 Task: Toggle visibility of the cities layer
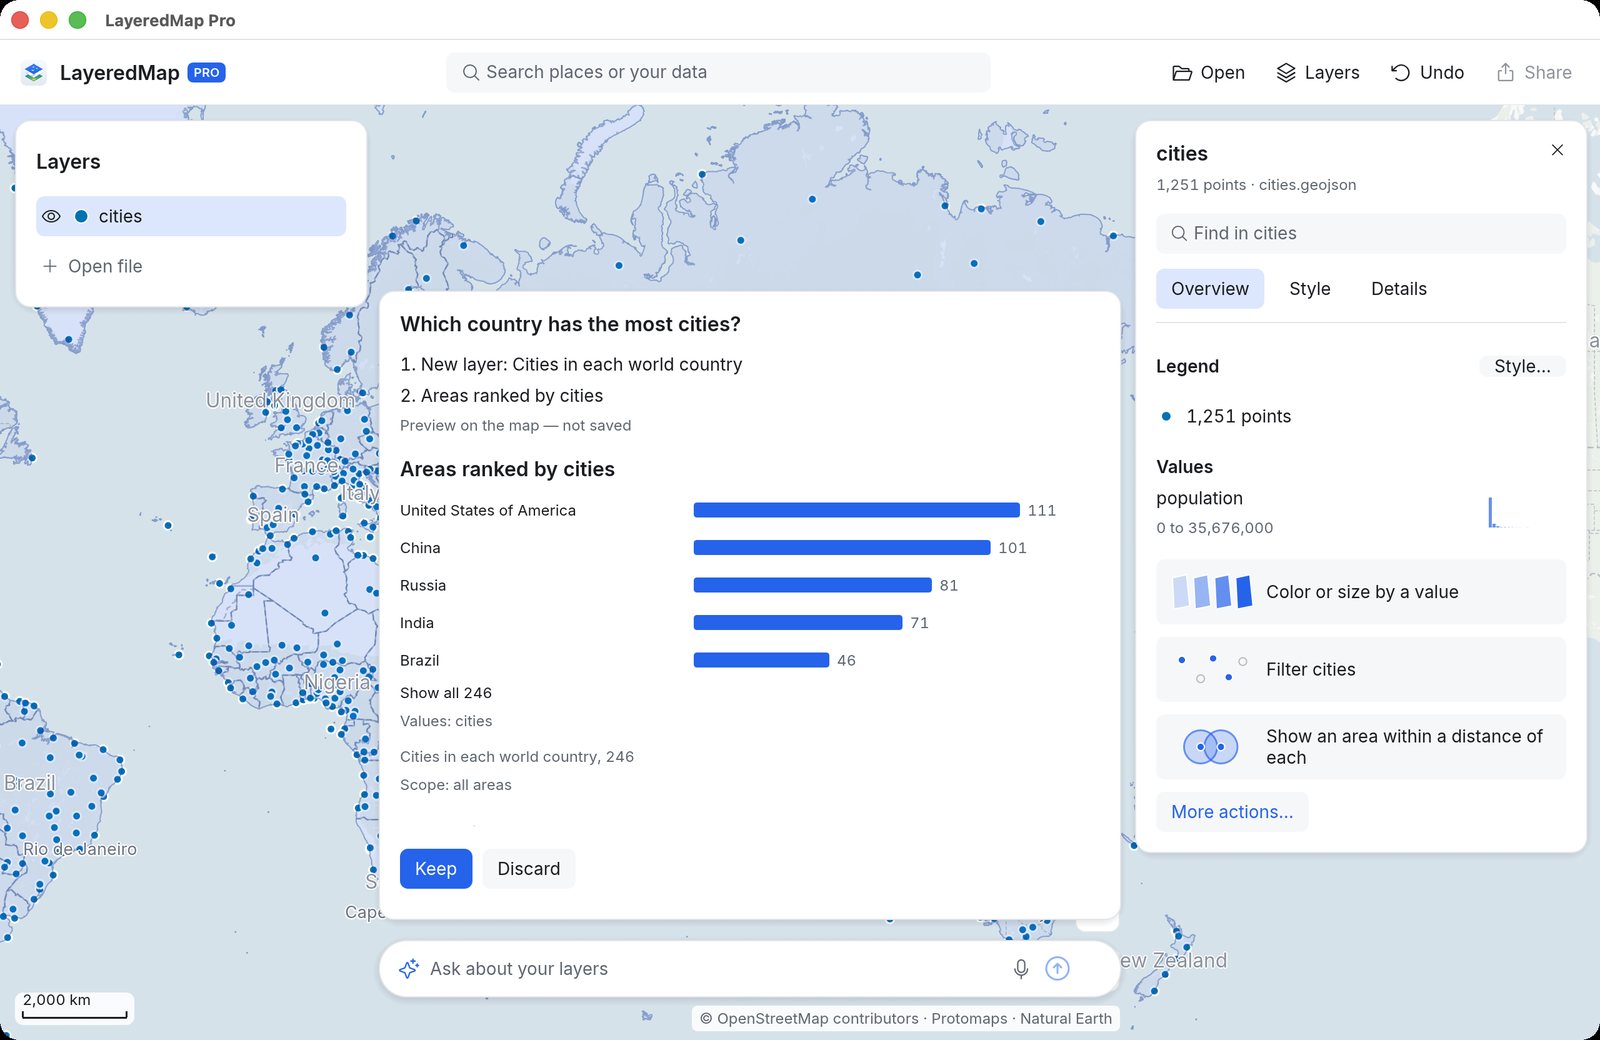[52, 216]
